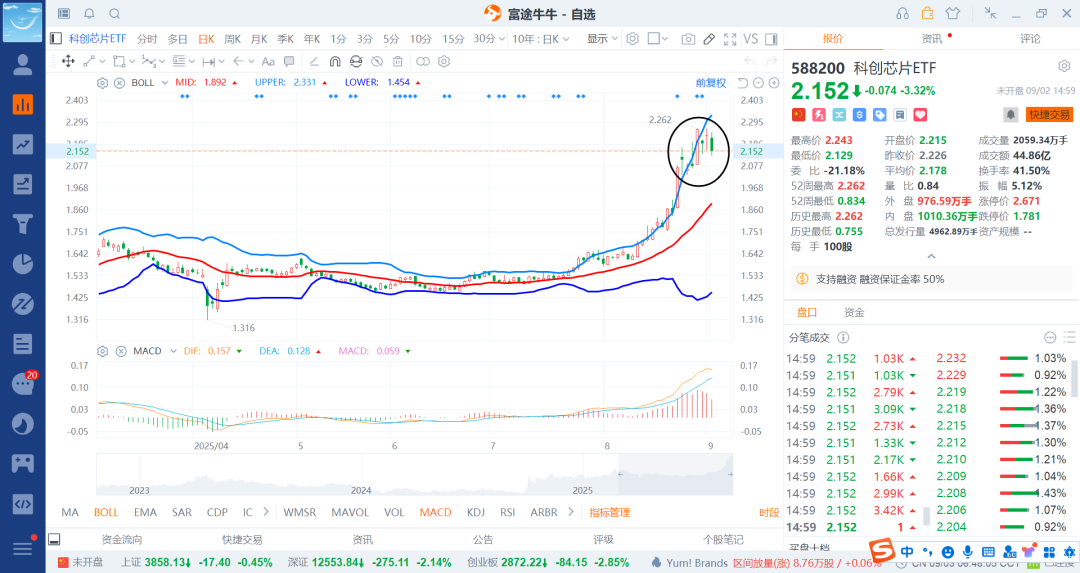The height and width of the screenshot is (573, 1080).
Task: Take a chart screenshot with camera icon
Action: 688,39
